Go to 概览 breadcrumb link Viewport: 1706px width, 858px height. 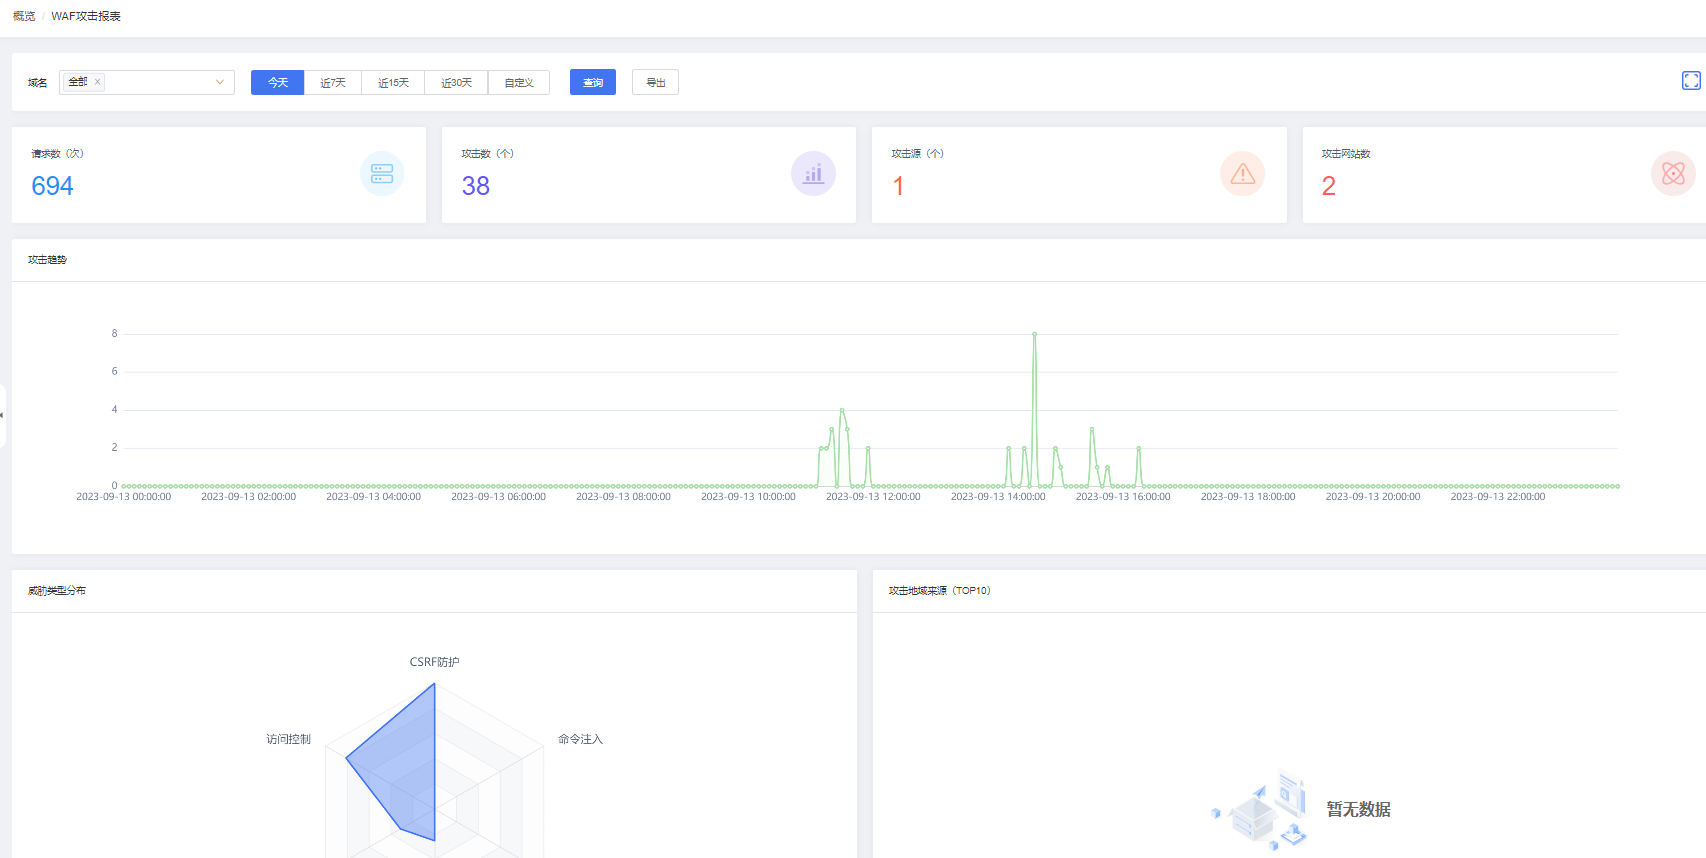coord(24,16)
